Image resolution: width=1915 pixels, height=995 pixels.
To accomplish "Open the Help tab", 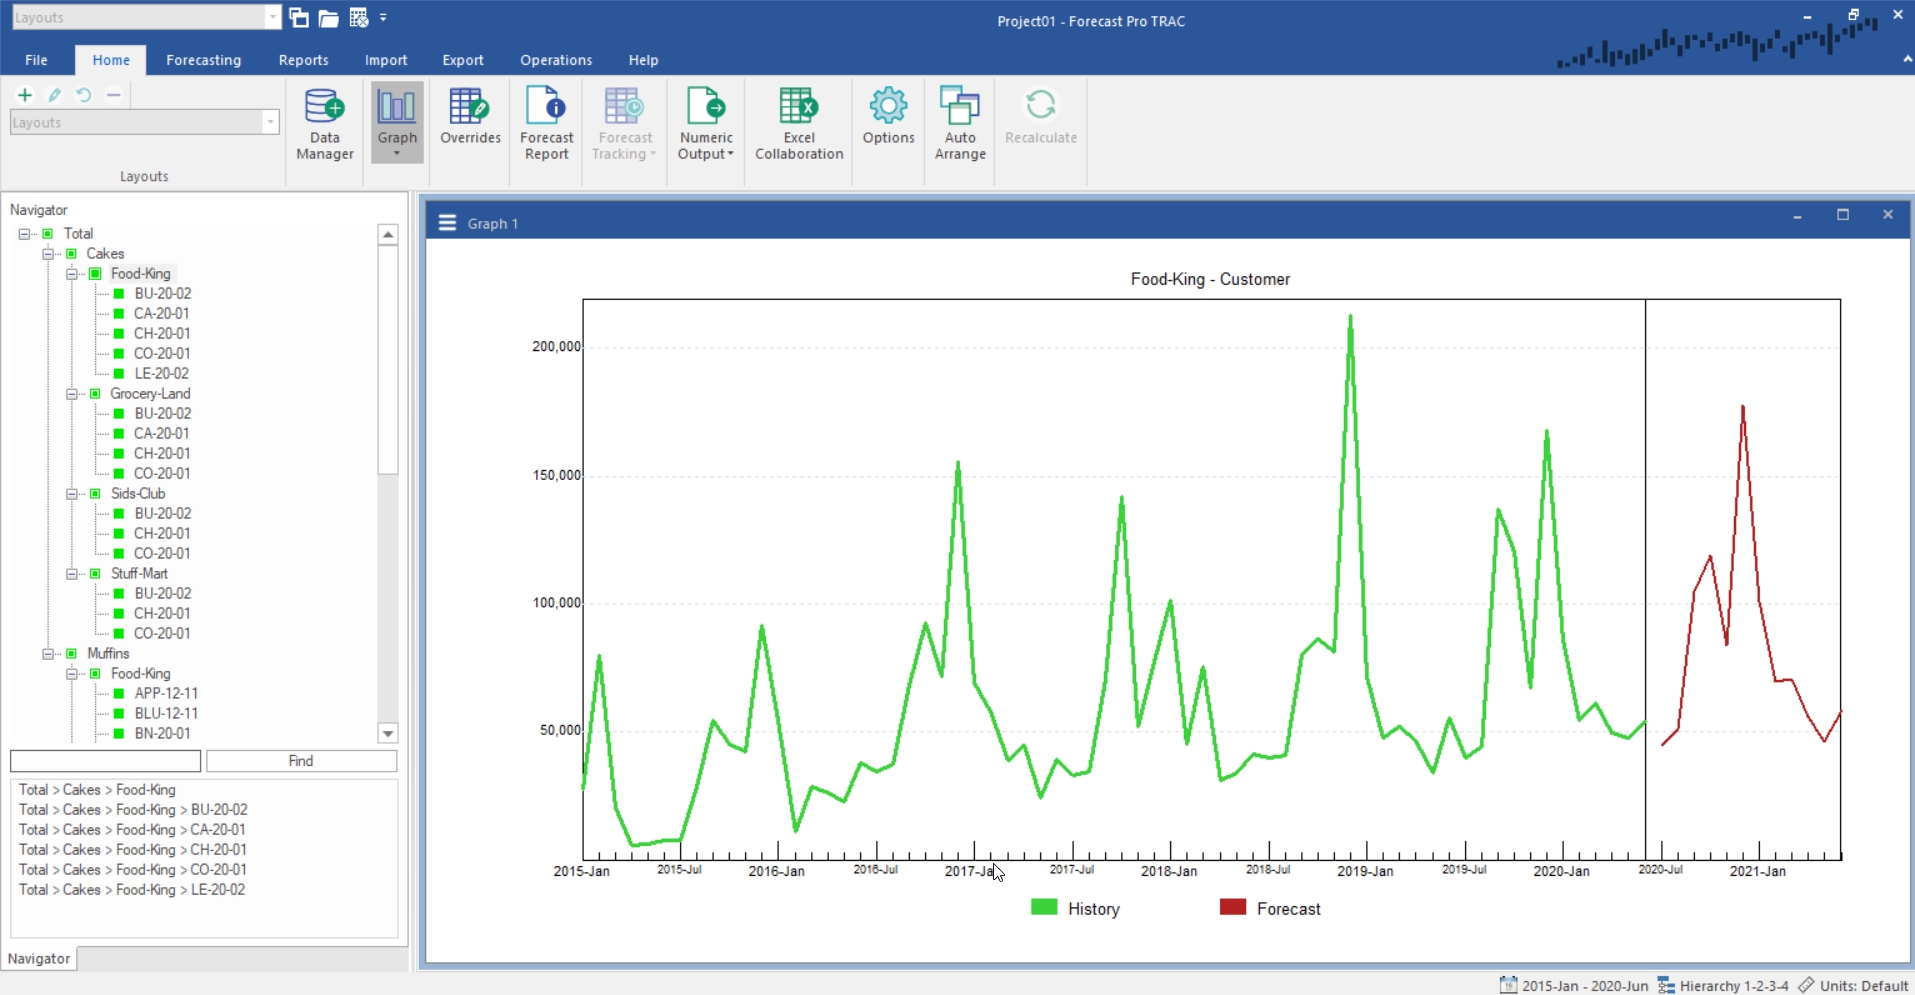I will 643,60.
